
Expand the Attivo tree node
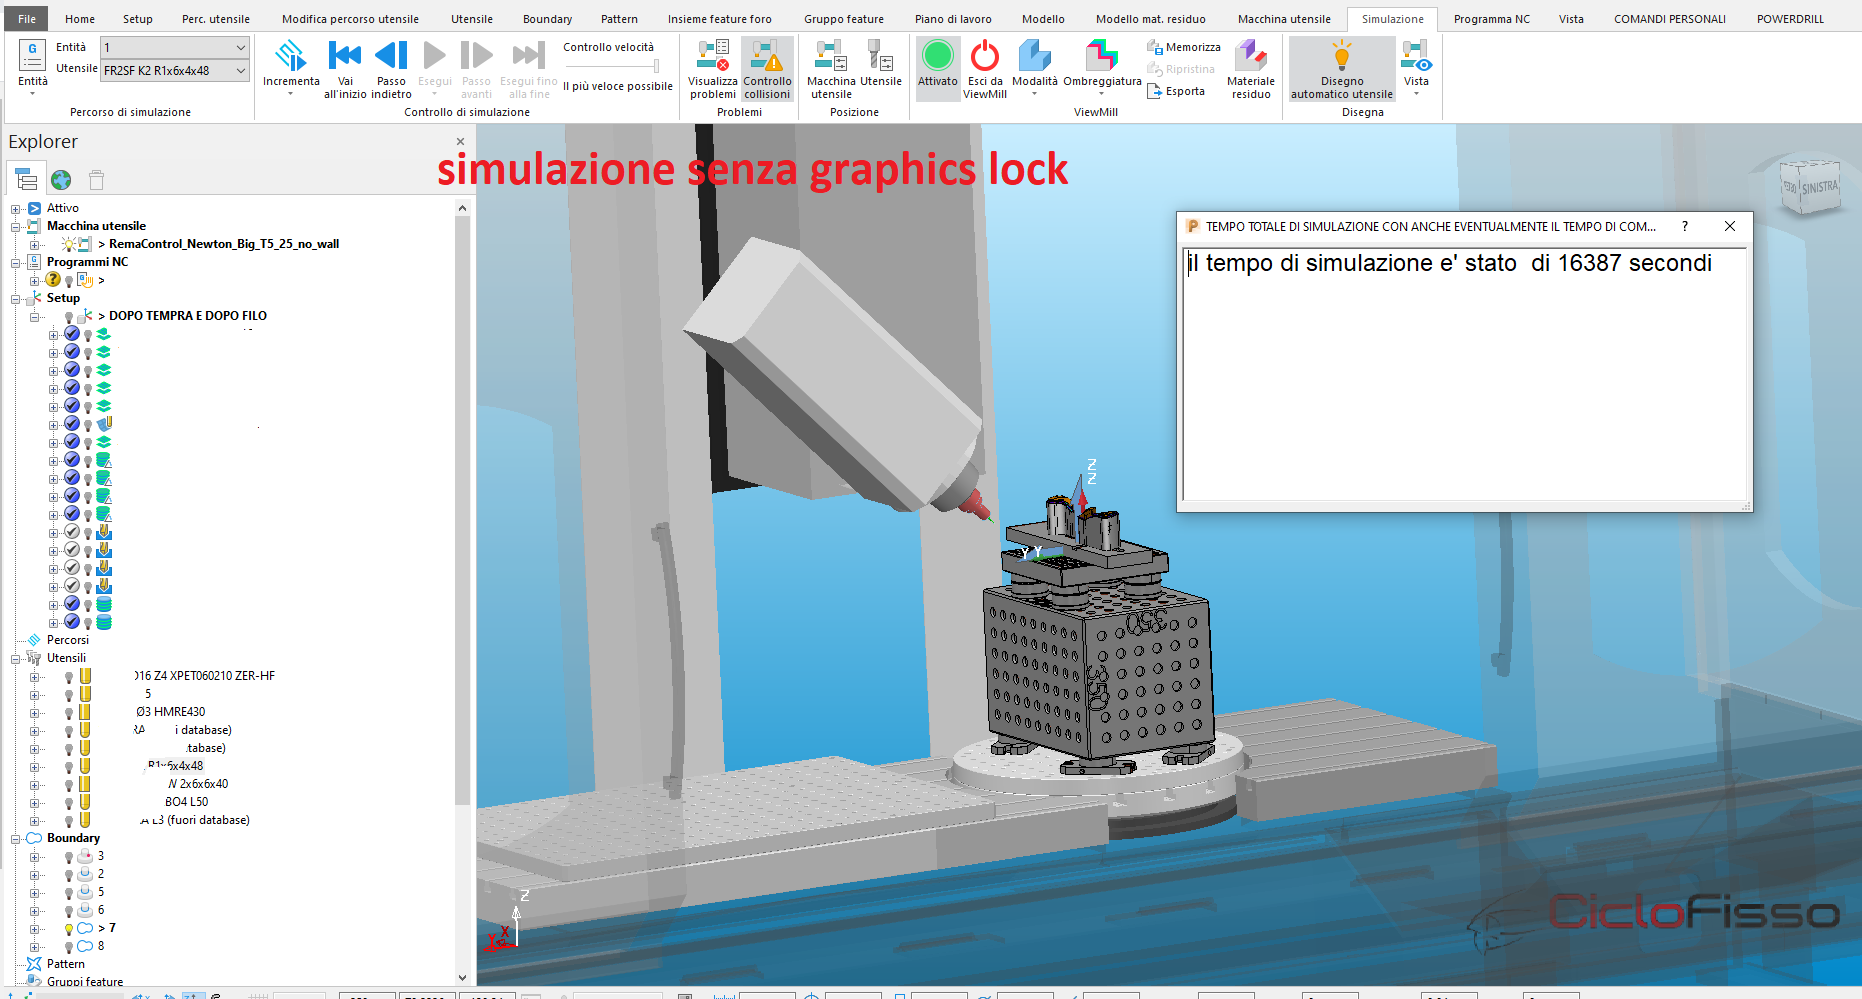pyautogui.click(x=16, y=209)
